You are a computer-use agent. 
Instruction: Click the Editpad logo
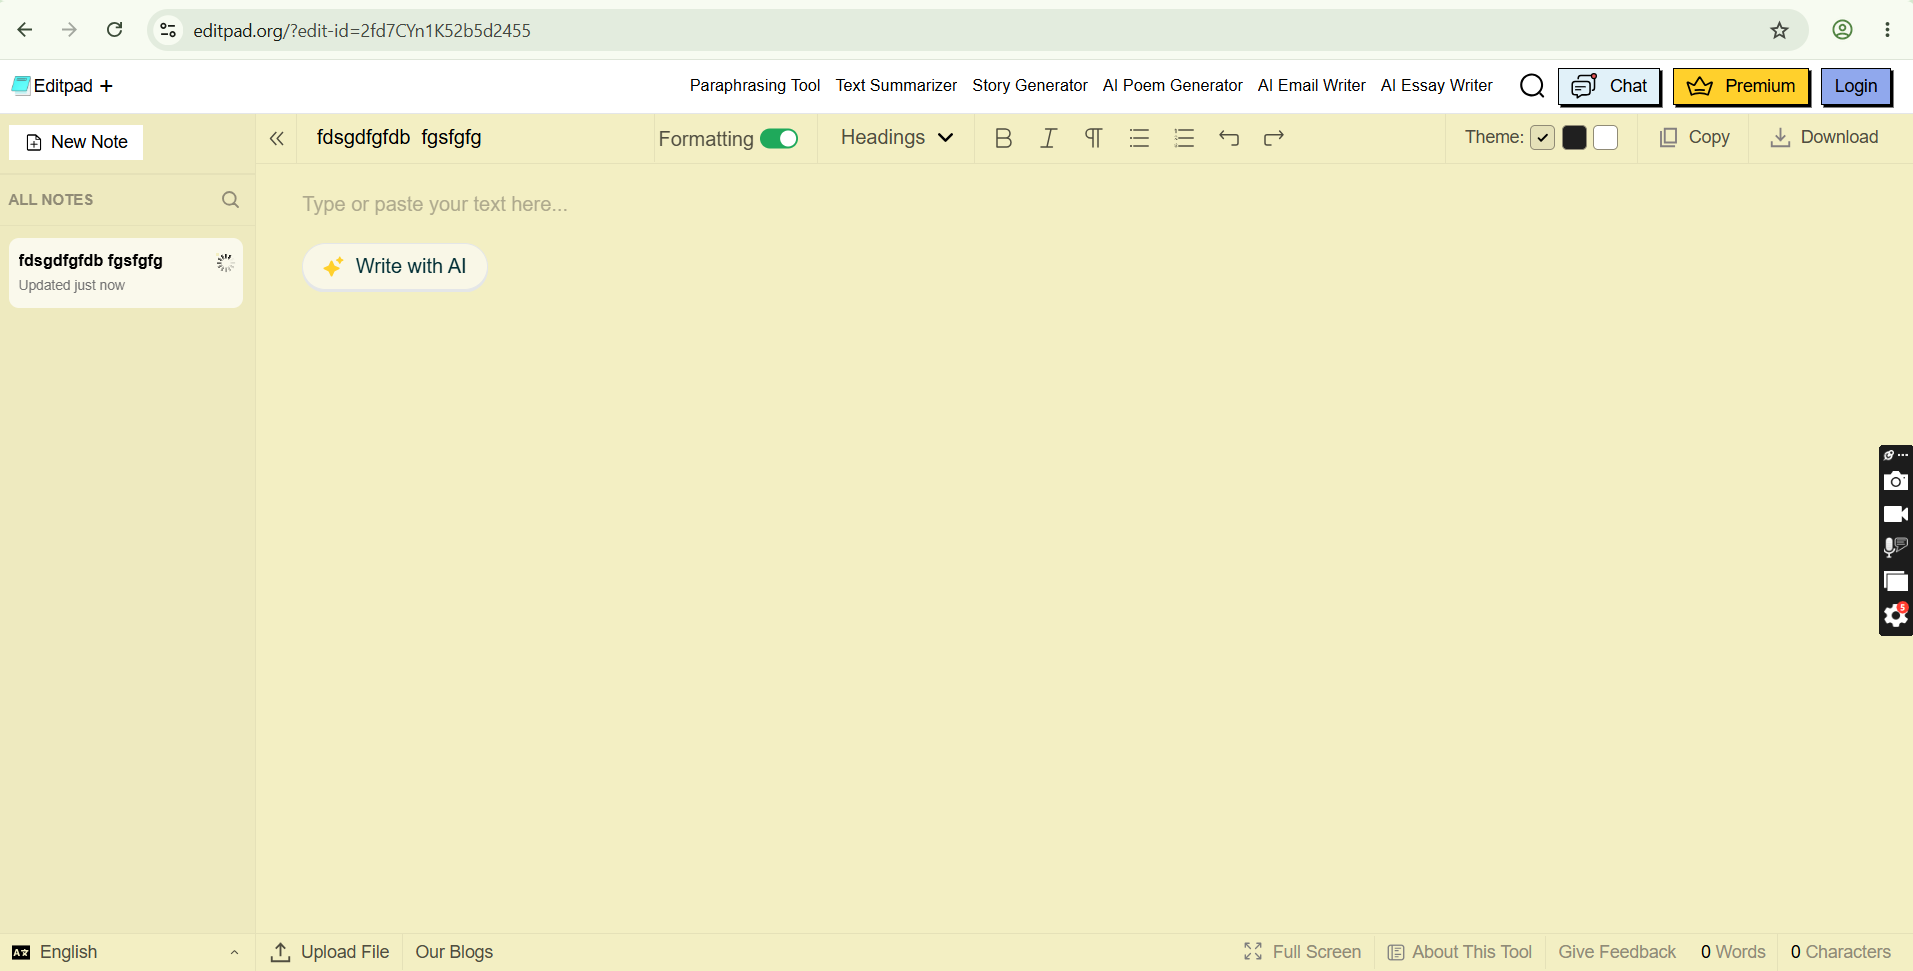pyautogui.click(x=53, y=86)
